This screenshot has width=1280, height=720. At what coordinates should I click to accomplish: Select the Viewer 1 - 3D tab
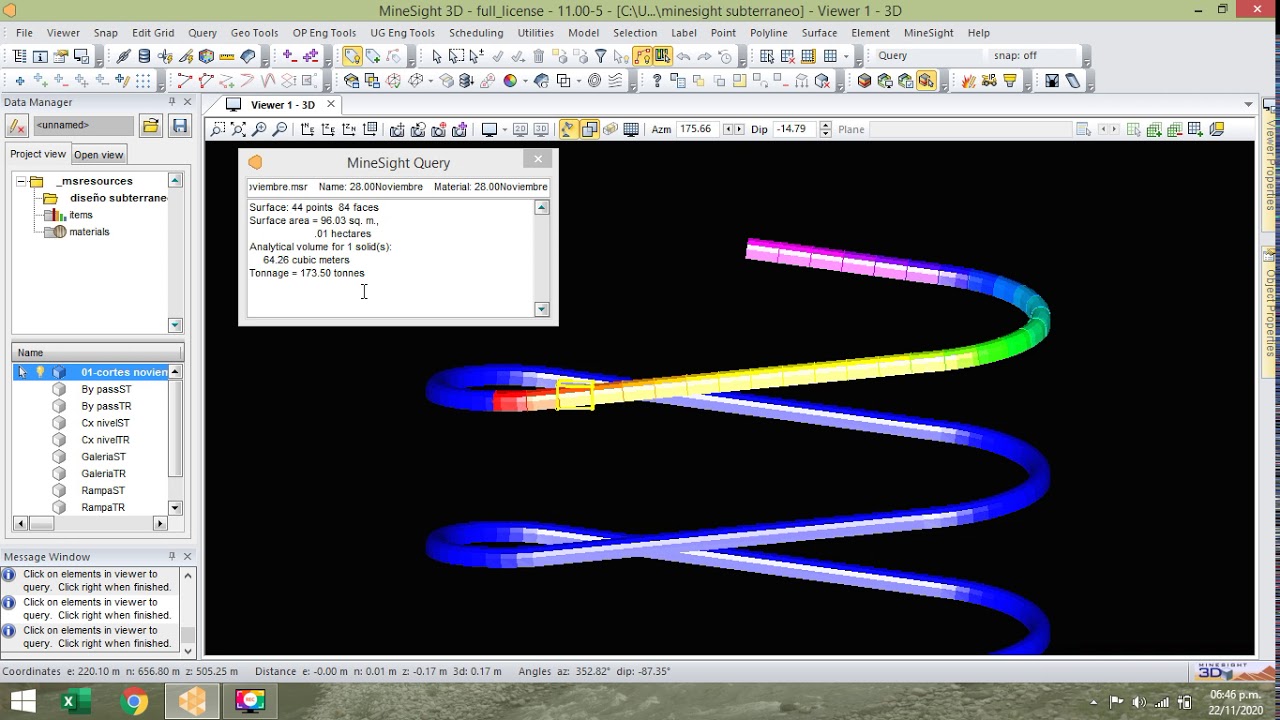pyautogui.click(x=282, y=105)
